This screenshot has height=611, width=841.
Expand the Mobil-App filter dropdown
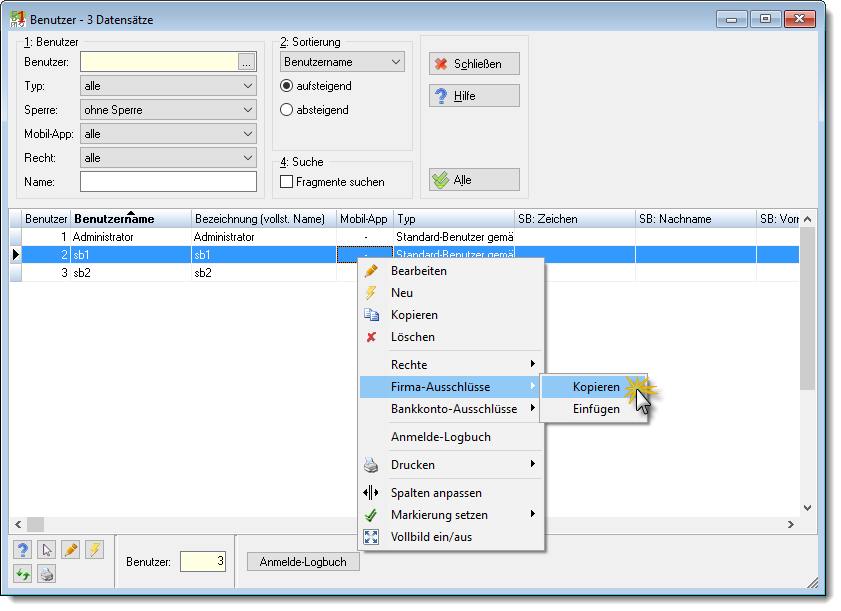coord(168,134)
